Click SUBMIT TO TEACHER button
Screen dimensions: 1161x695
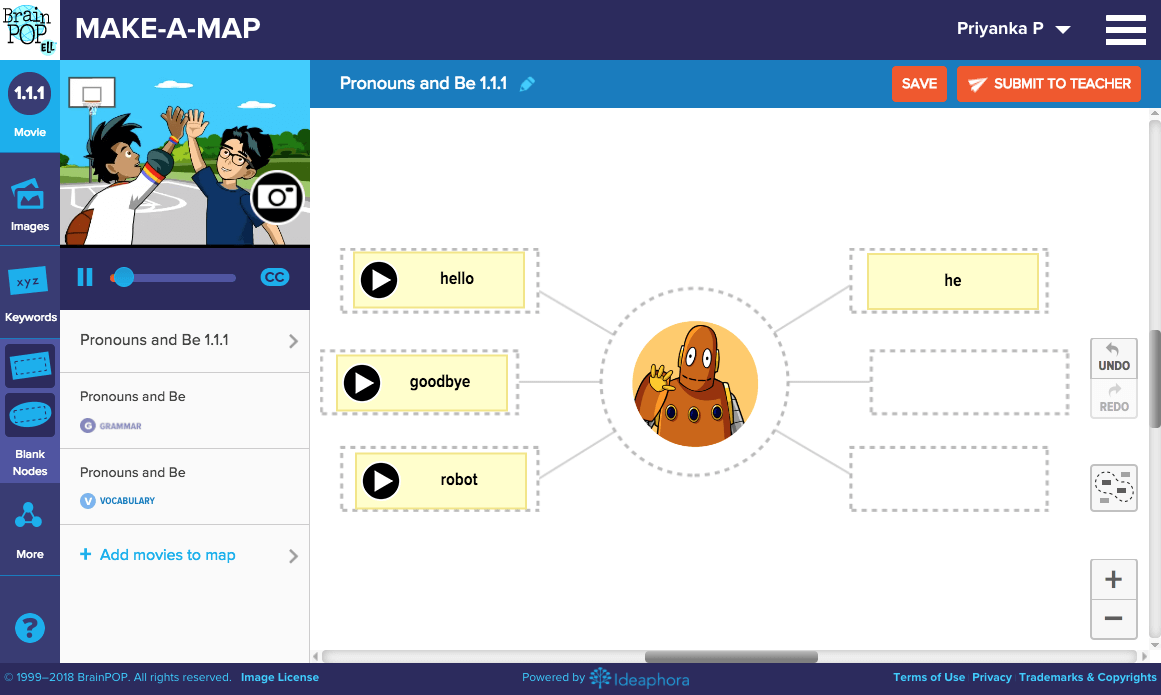1049,84
